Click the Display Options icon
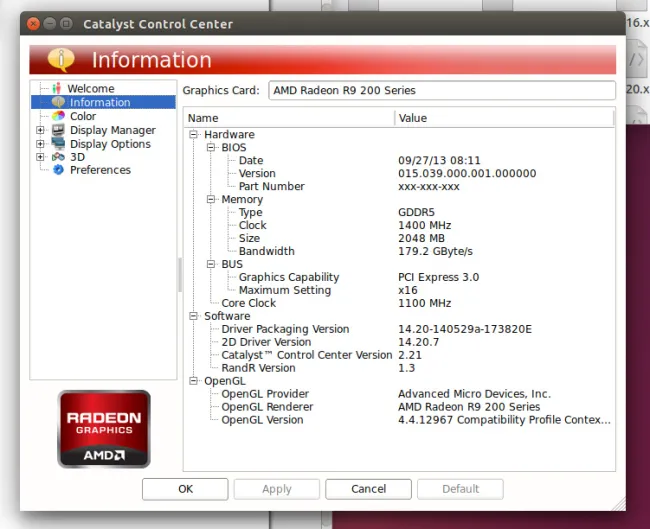 [58, 144]
